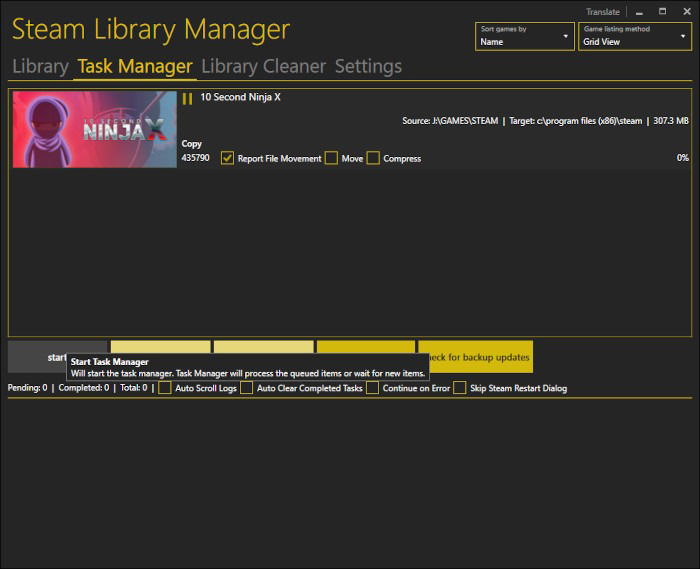Enable Continue on Error checkbox

(x=372, y=388)
